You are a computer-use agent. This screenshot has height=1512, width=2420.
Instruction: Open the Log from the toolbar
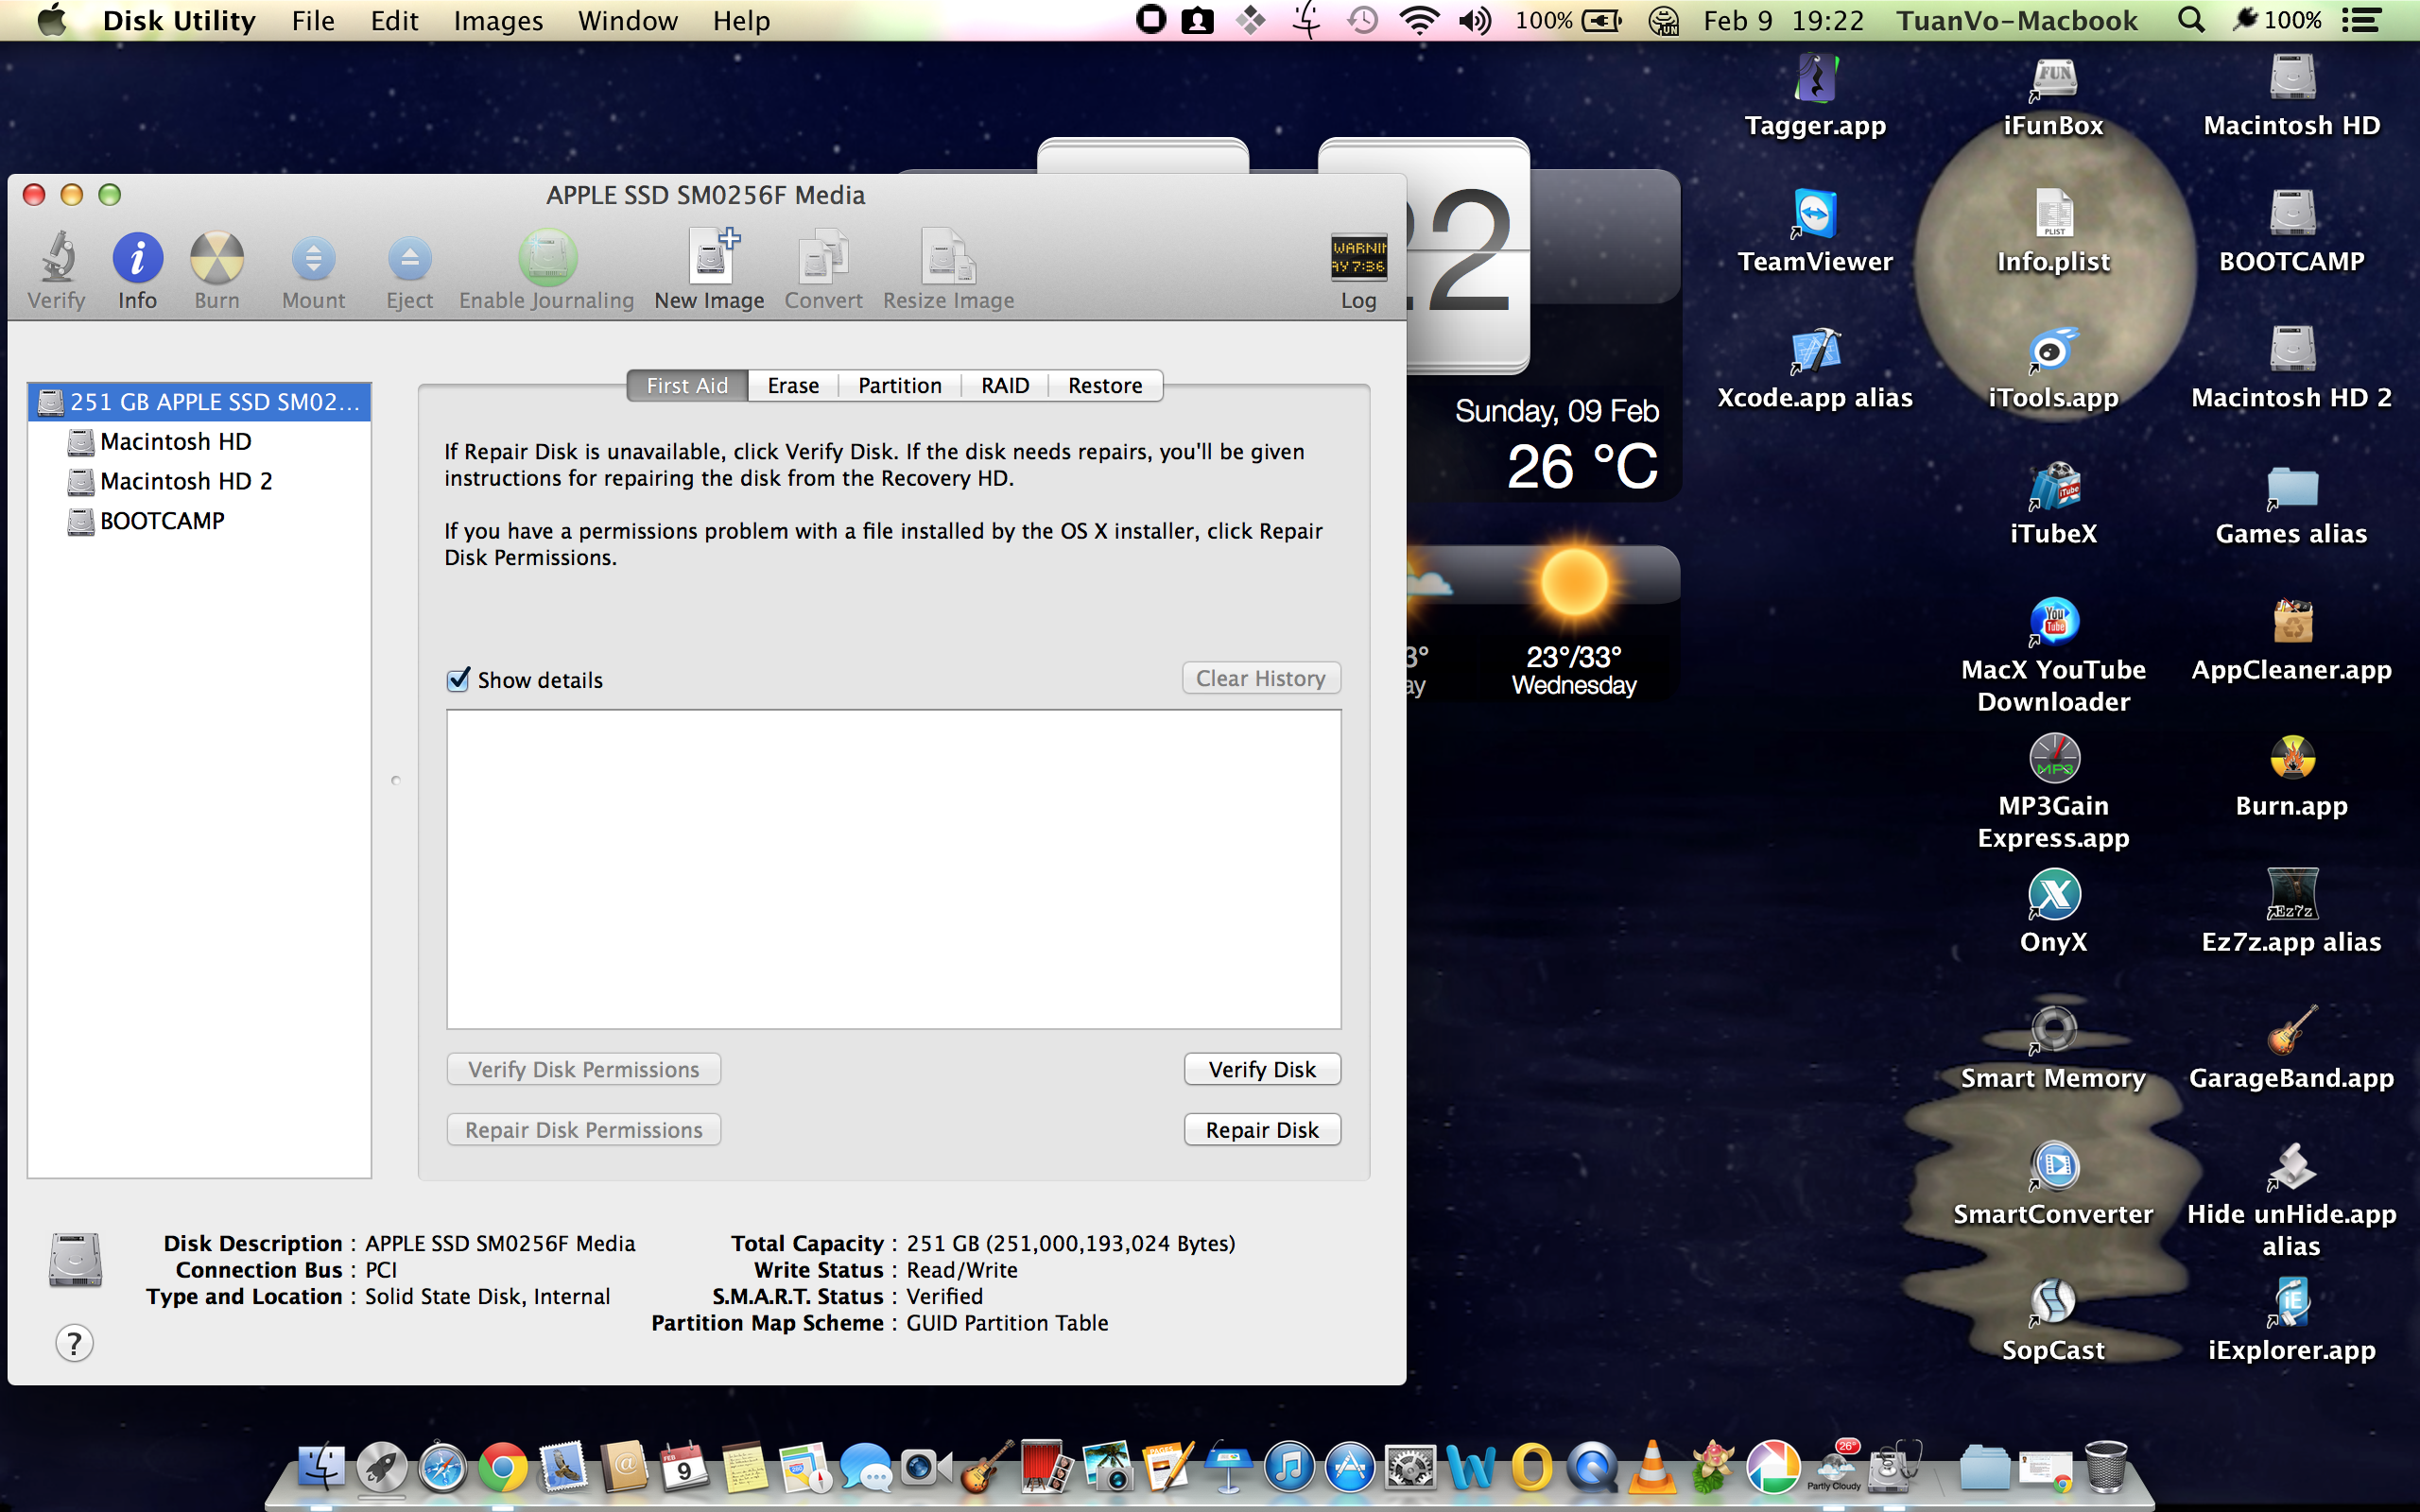(1358, 257)
